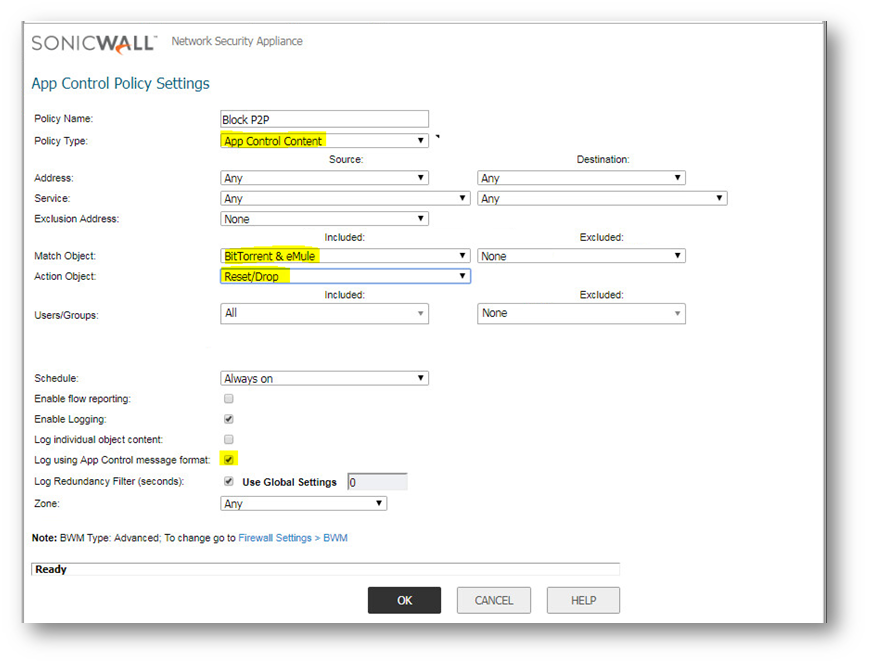Open Included Match Object dropdown
This screenshot has height=665, width=869.
pos(345,256)
